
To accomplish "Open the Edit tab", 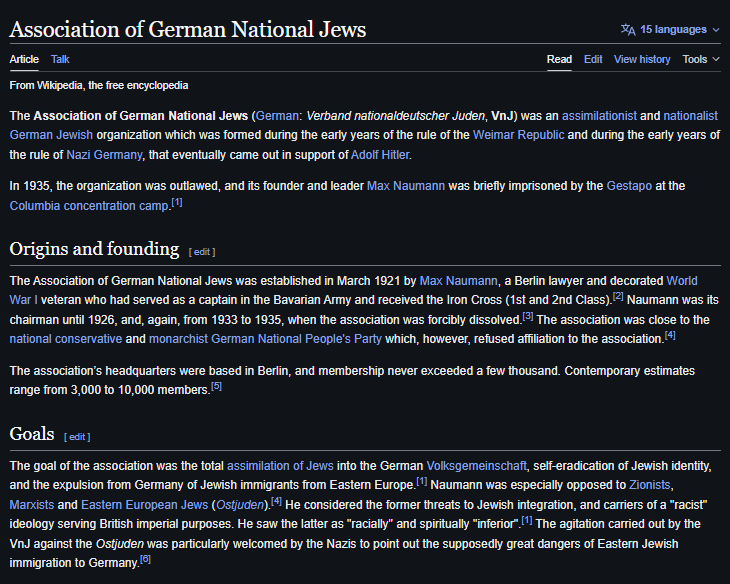I will click(x=593, y=59).
